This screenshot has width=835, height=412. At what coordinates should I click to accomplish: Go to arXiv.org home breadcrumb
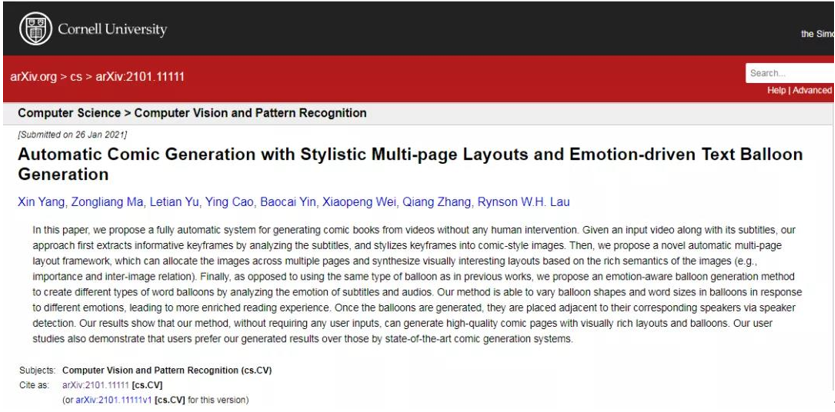click(33, 77)
